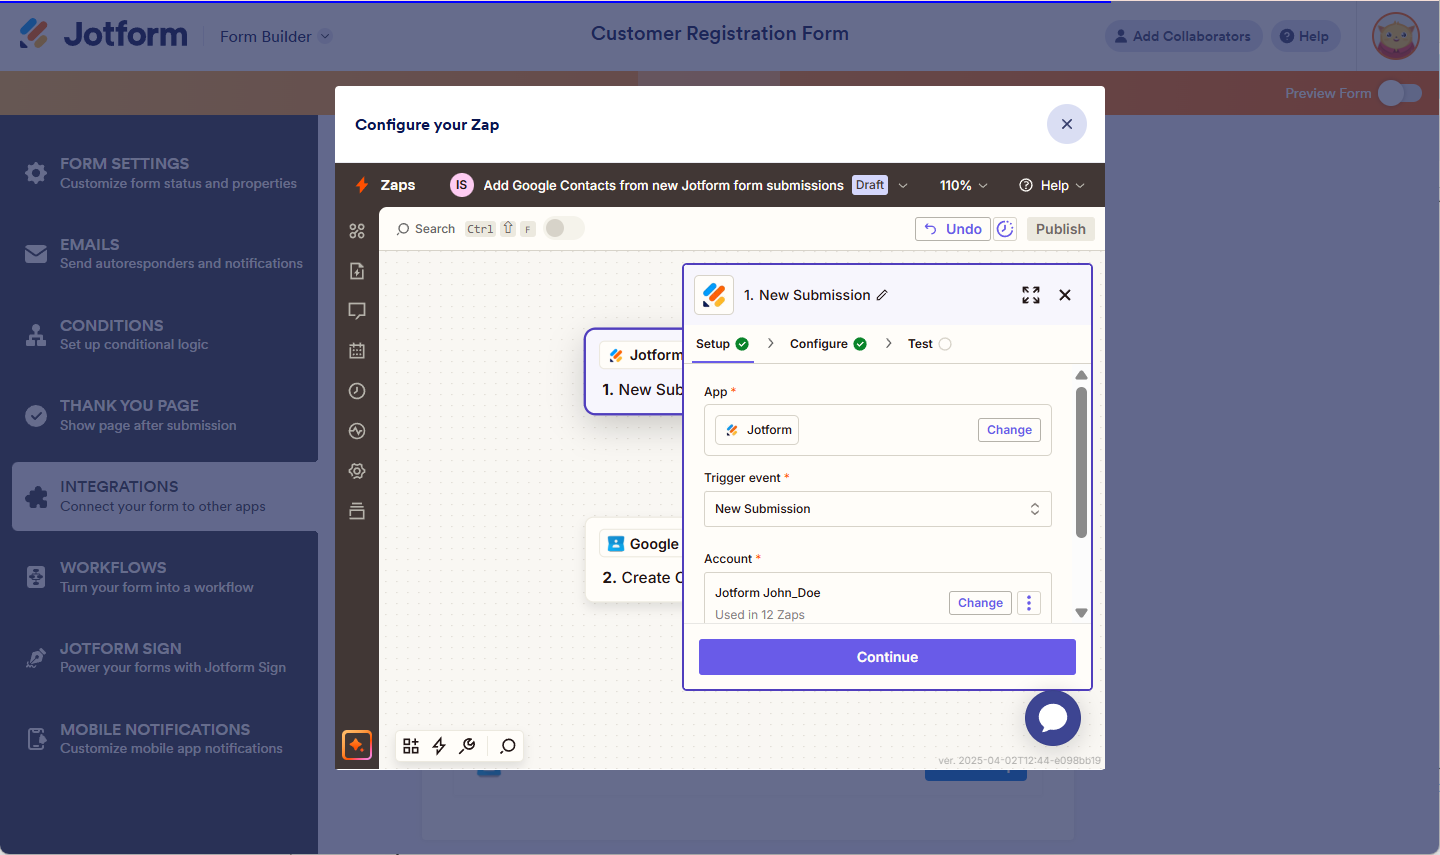The image size is (1440, 855).
Task: Click the pencil icon to rename New Submission
Action: 882,295
